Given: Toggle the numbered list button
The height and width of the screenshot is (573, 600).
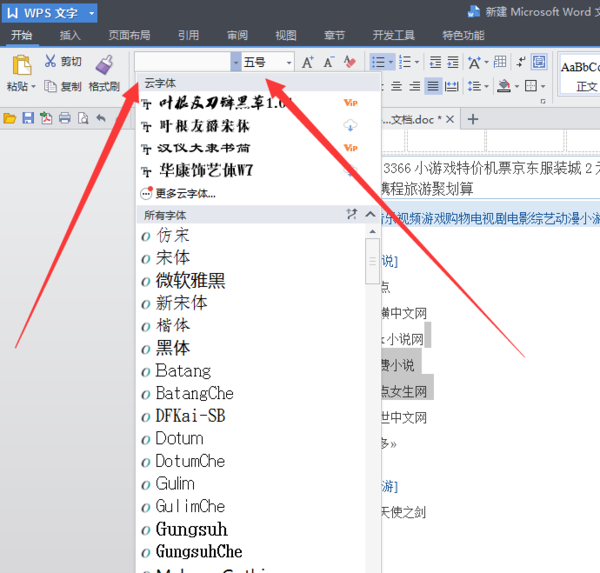Looking at the screenshot, I should pyautogui.click(x=405, y=62).
